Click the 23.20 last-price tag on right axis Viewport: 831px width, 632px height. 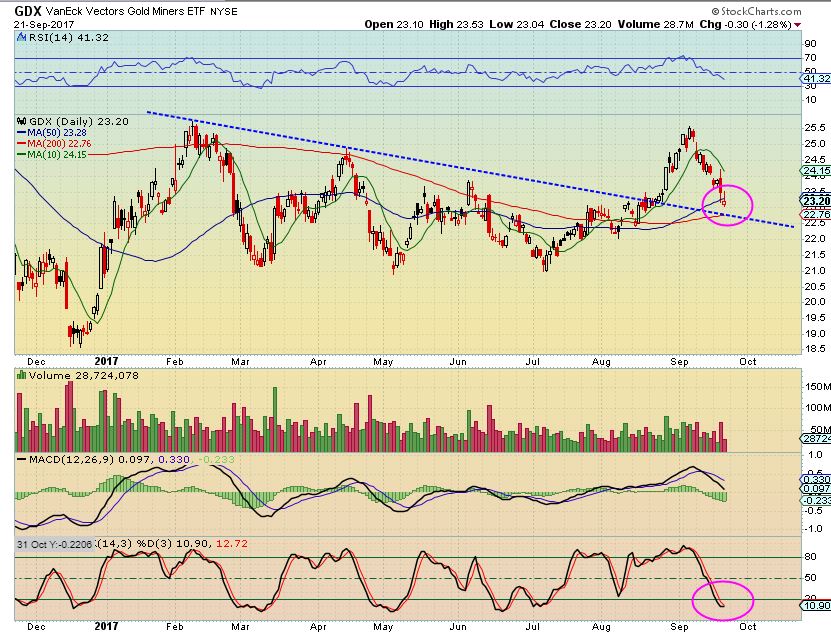[x=816, y=201]
